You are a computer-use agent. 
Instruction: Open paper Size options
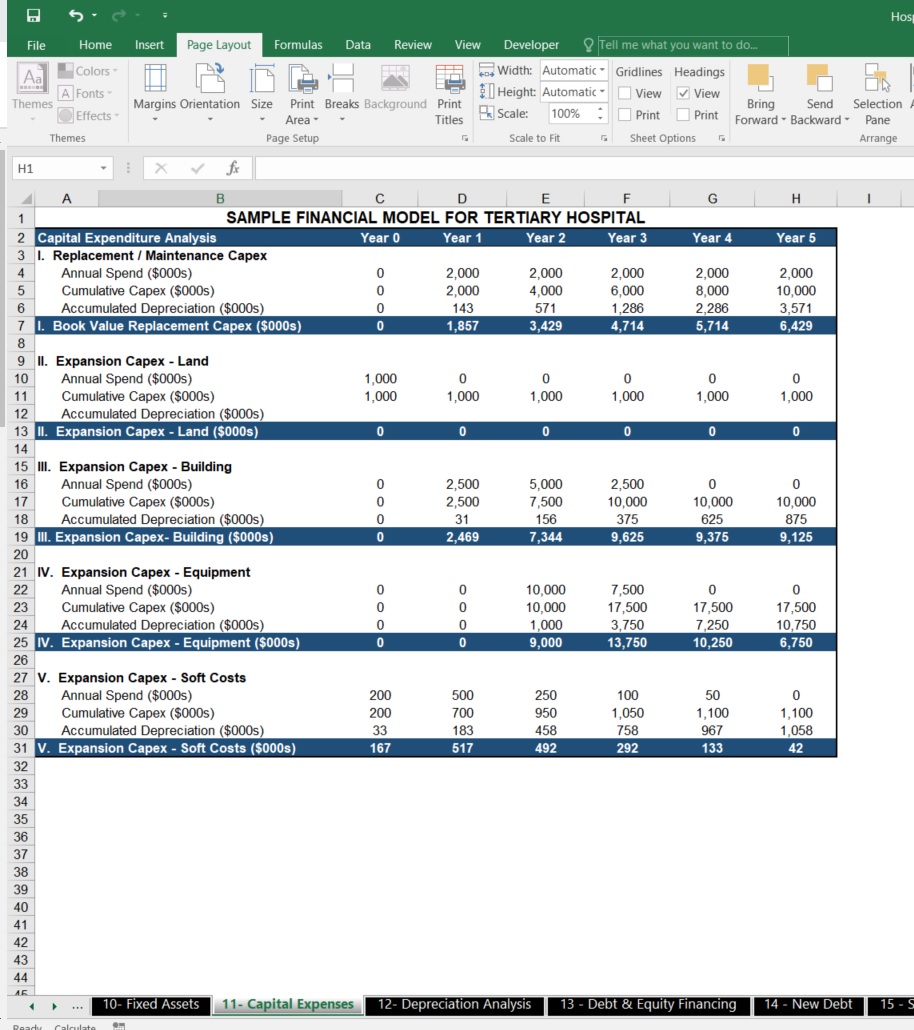pyautogui.click(x=262, y=93)
